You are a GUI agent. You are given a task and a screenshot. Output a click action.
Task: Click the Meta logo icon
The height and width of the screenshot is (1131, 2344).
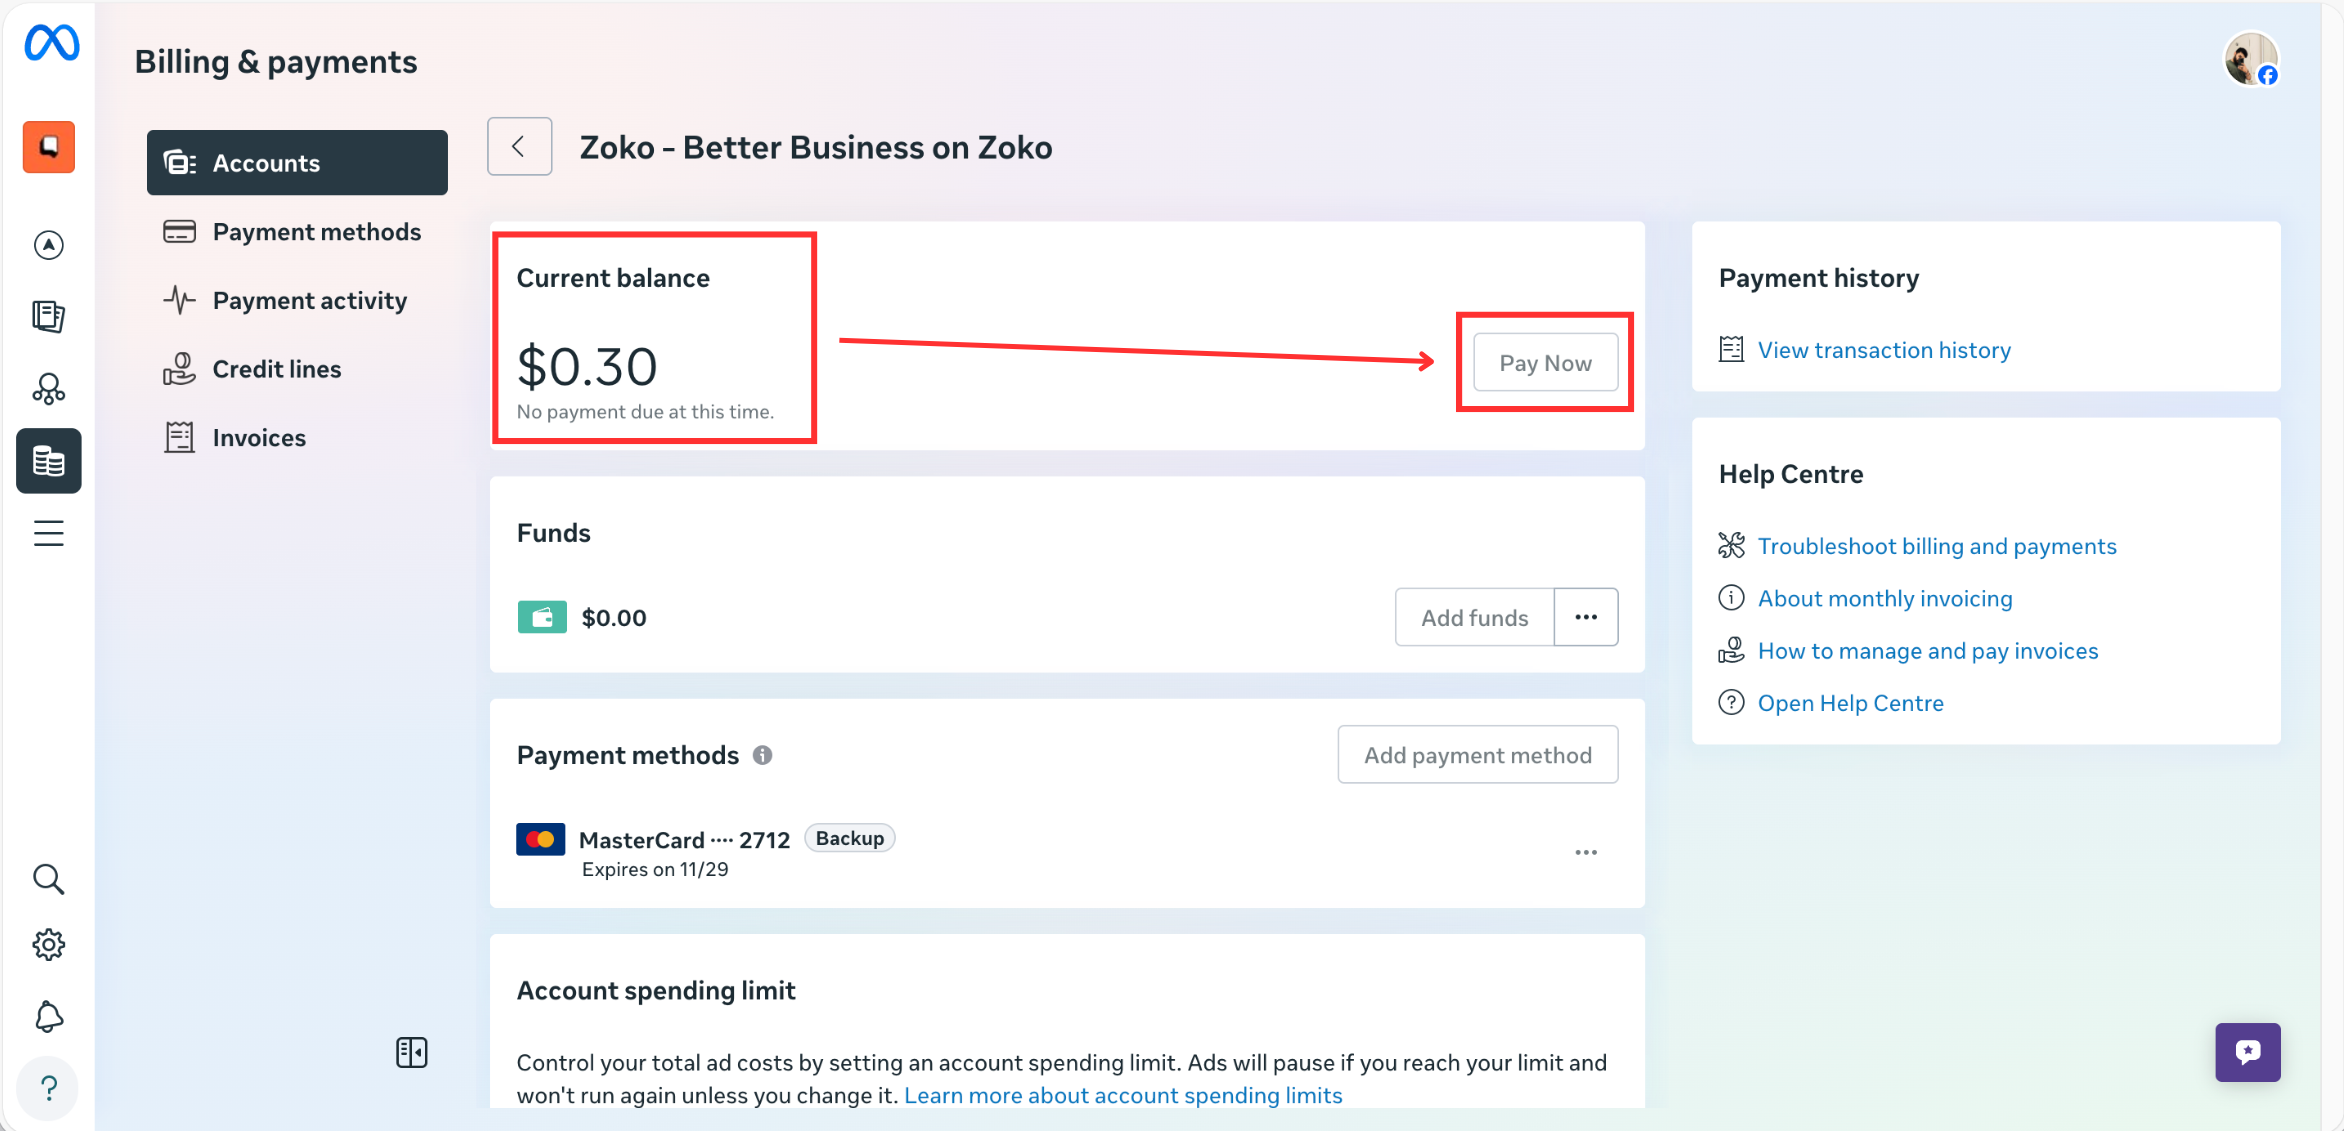[51, 43]
